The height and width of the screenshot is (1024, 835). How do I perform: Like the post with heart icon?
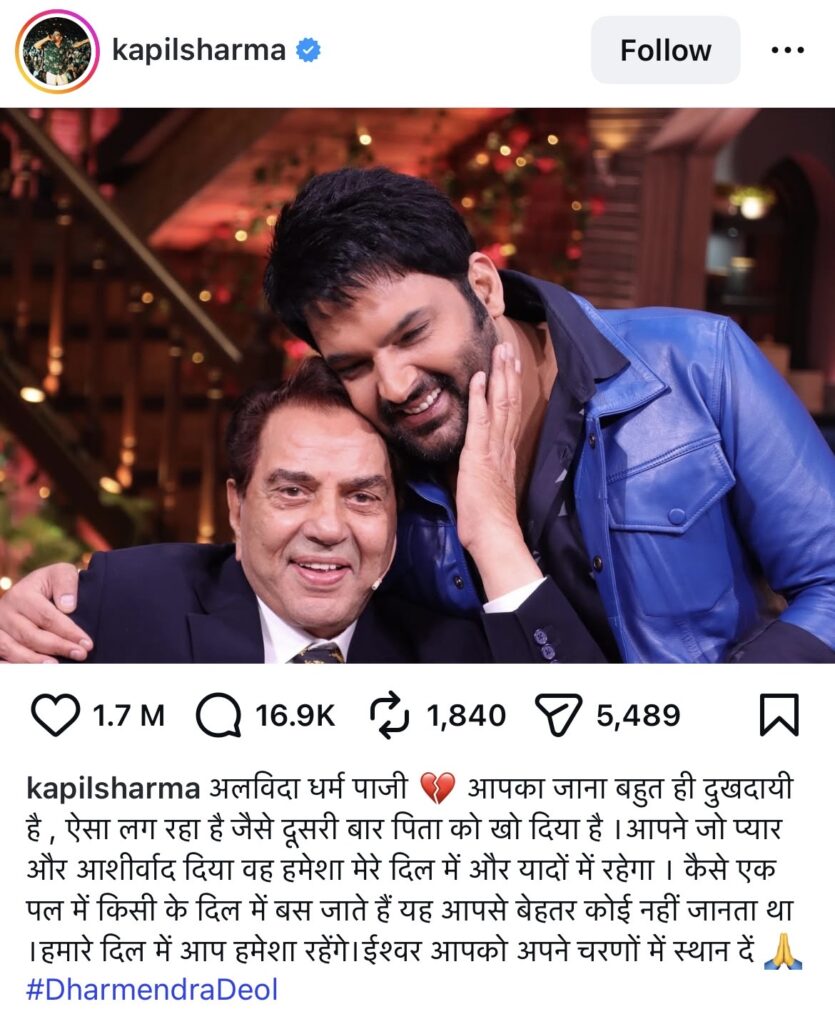[x=55, y=715]
